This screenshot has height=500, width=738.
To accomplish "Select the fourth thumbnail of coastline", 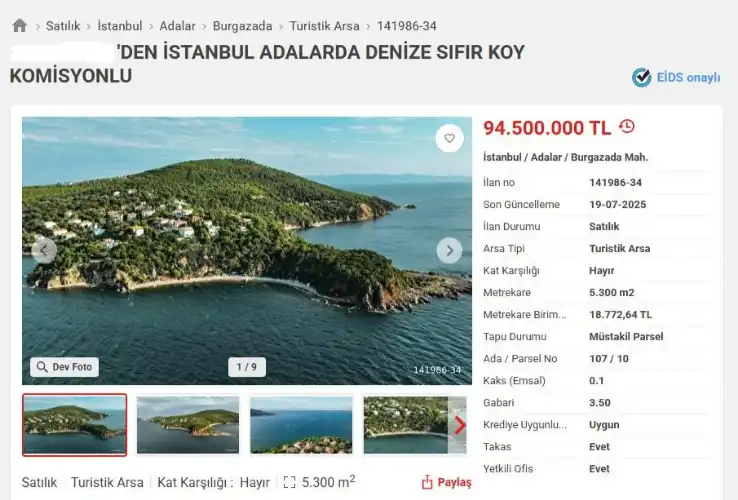I will (406, 425).
